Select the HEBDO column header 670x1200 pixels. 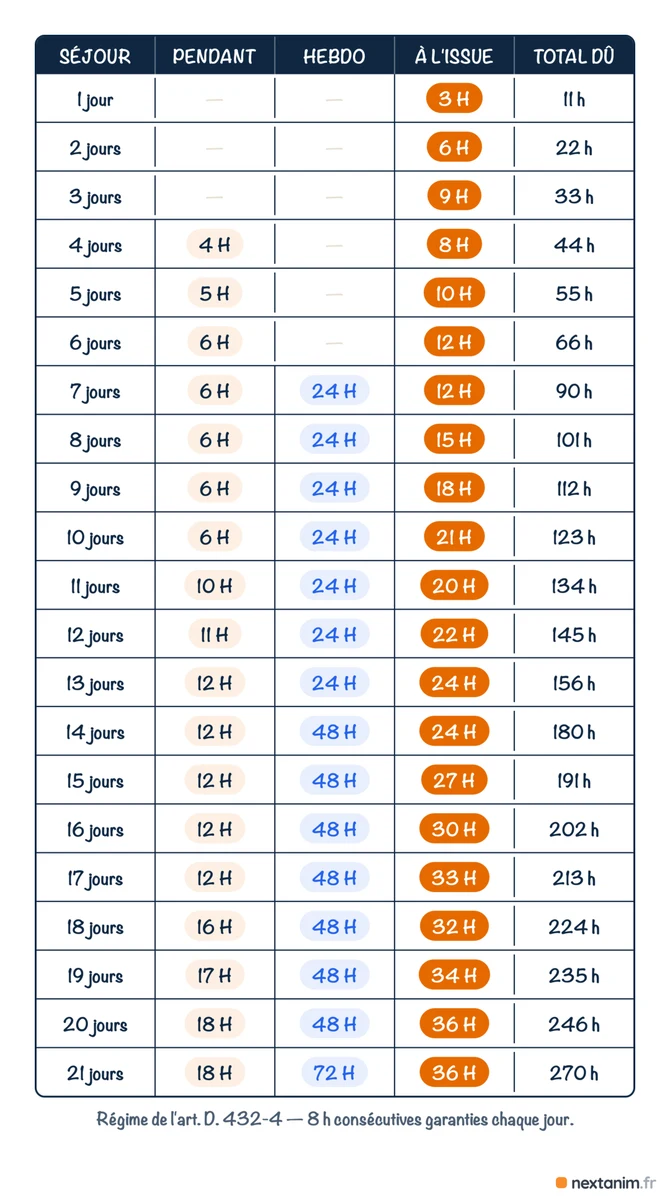(334, 56)
